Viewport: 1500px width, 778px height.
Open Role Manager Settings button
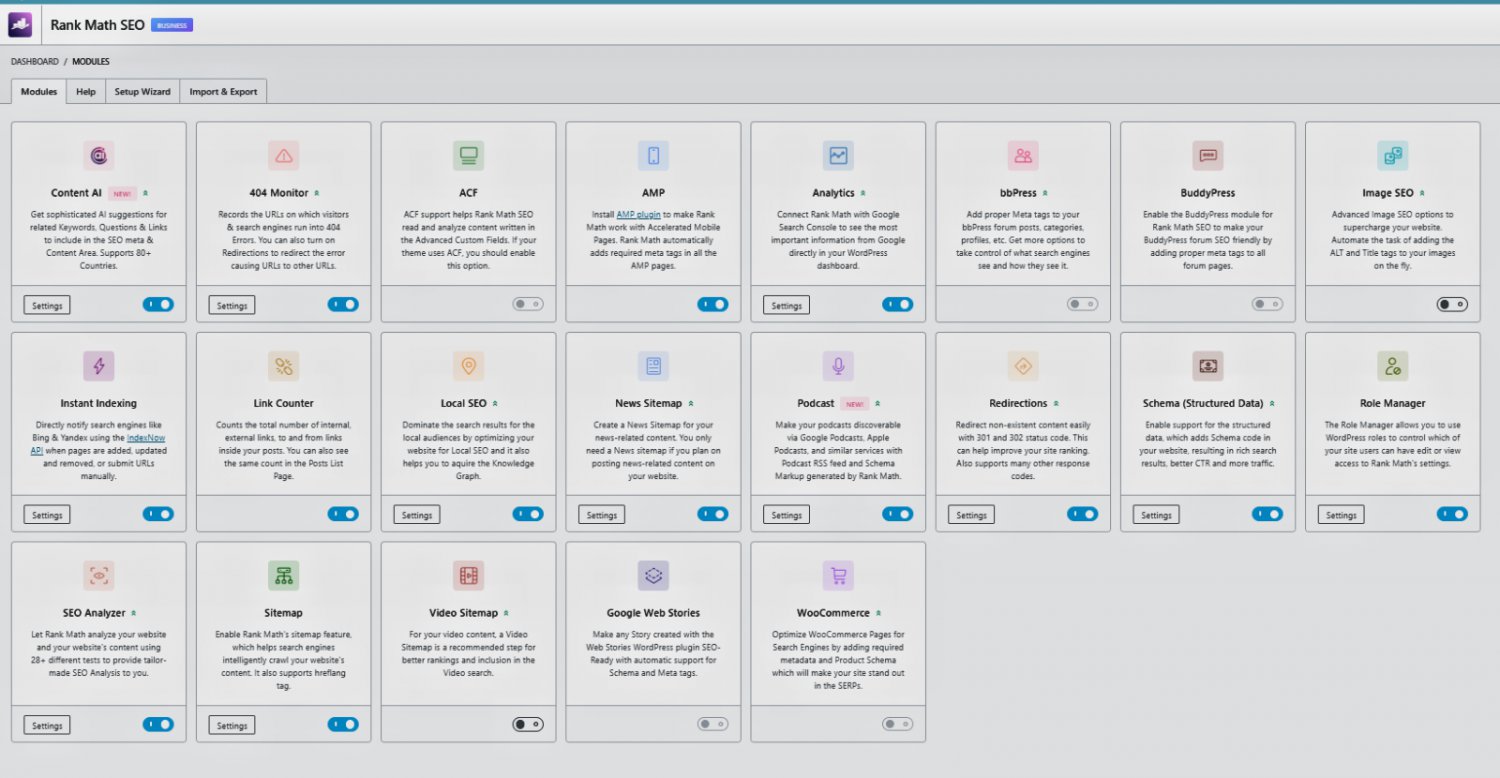point(1341,515)
